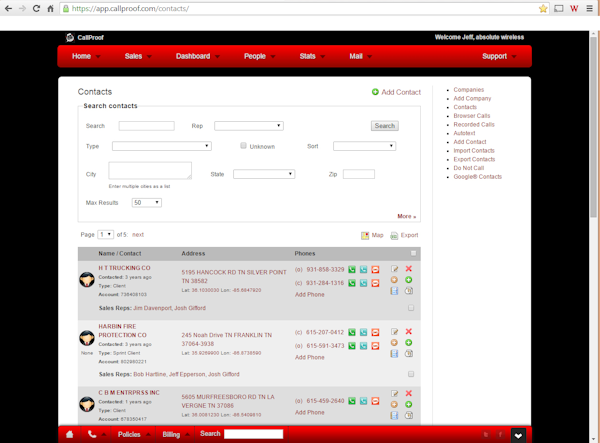Edit C B M ENTRPRSS INC with pencil icon

pos(395,394)
